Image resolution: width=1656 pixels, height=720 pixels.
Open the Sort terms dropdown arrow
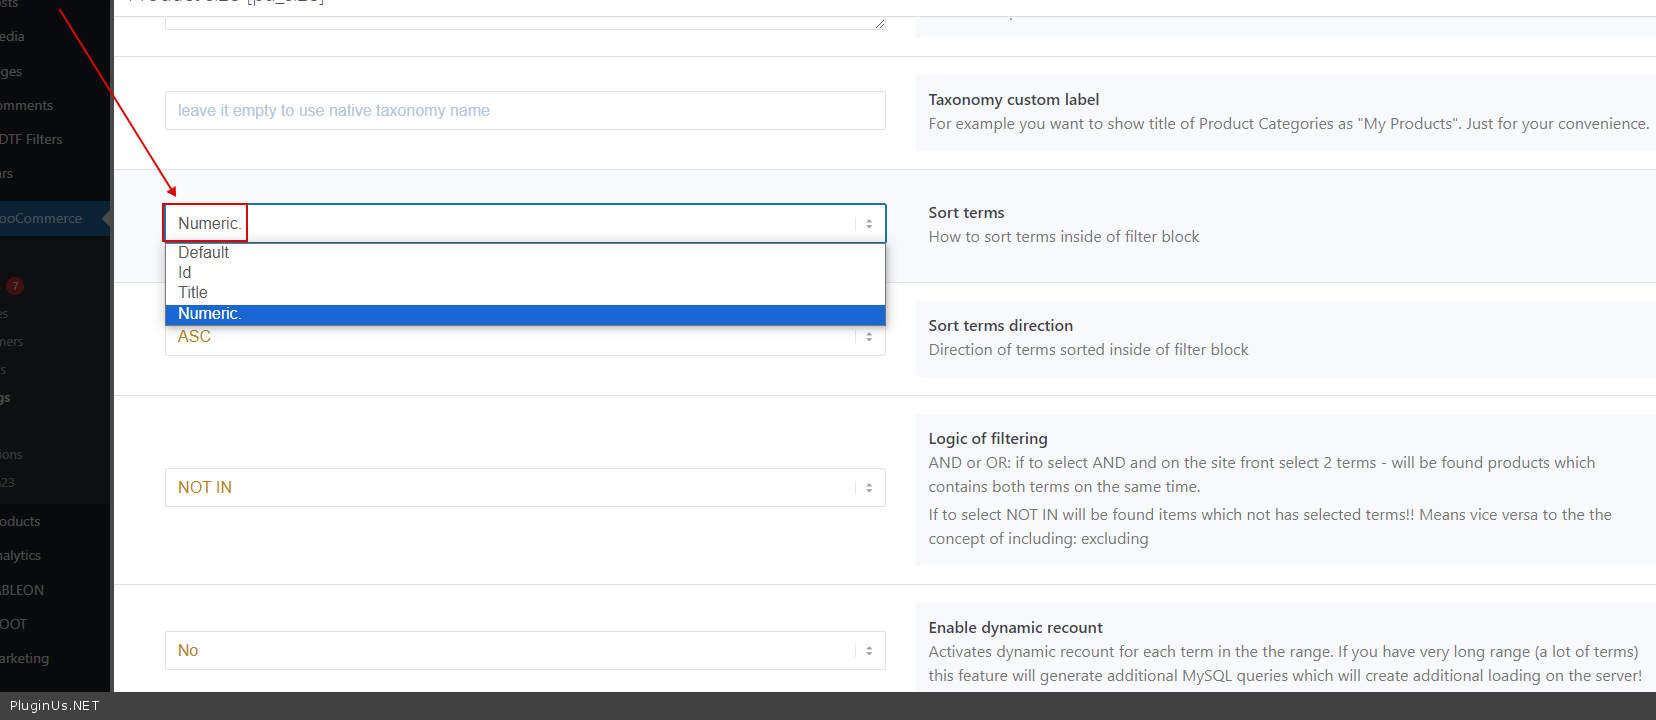pos(868,224)
